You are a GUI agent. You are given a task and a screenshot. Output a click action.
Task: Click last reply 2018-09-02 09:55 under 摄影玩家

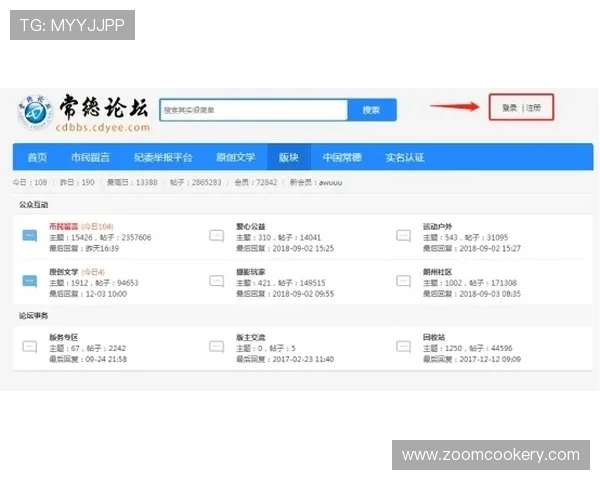(x=285, y=294)
